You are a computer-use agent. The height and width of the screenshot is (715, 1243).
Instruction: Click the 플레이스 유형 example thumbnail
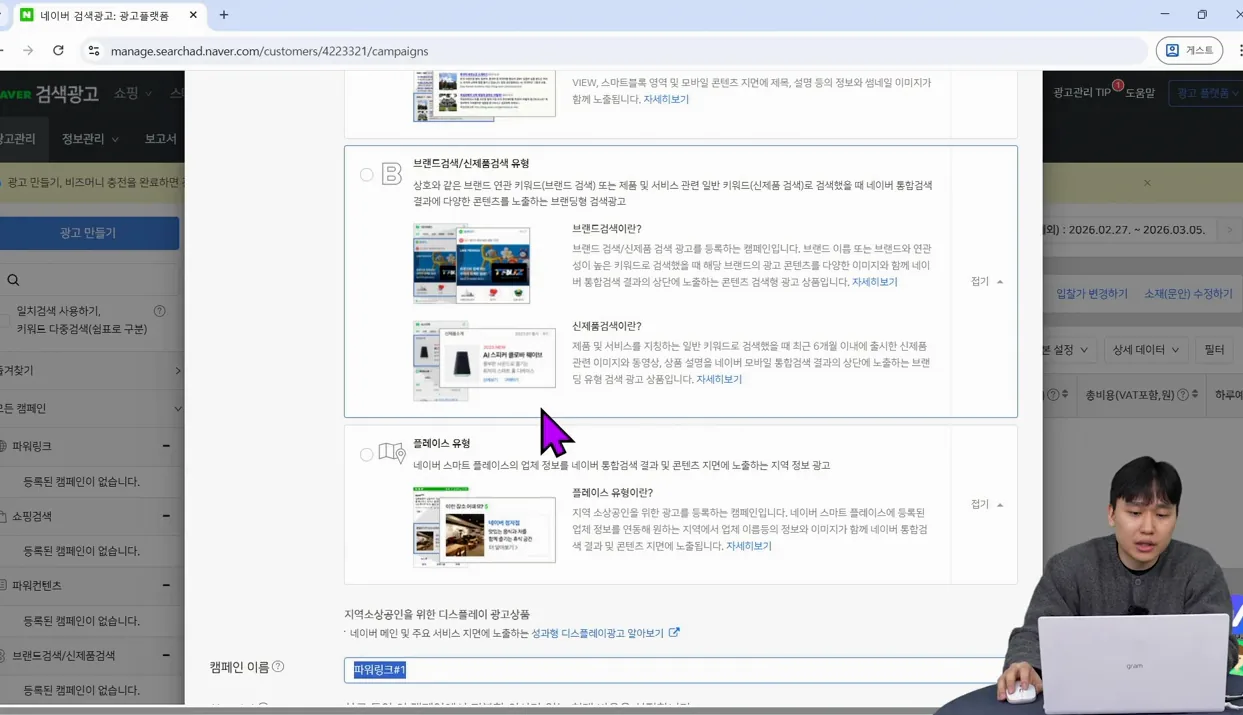[x=484, y=526]
